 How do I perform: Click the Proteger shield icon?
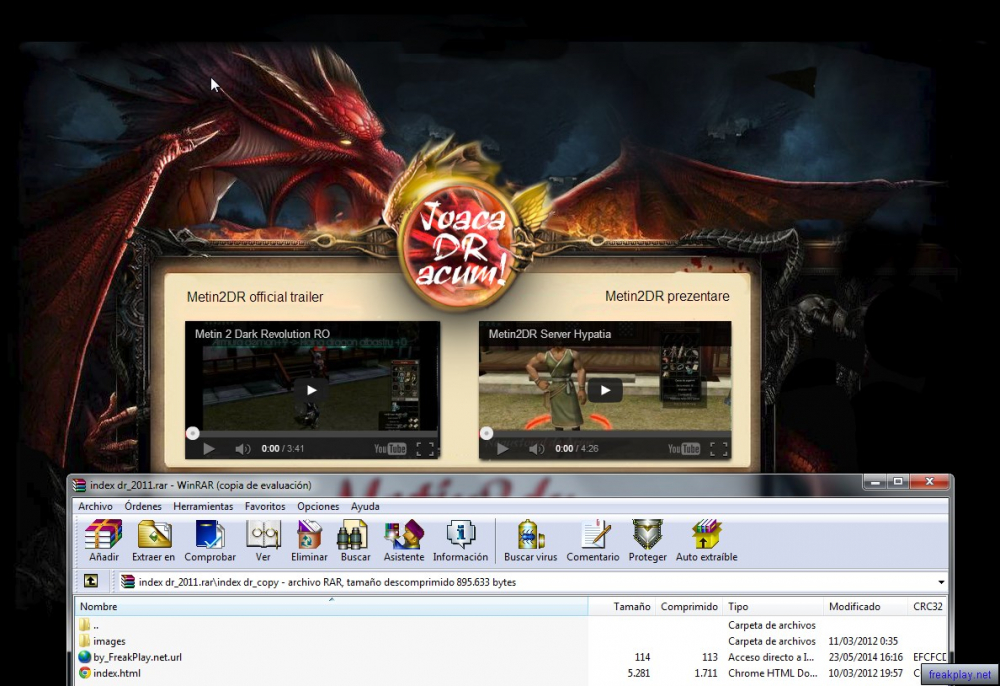tap(647, 539)
